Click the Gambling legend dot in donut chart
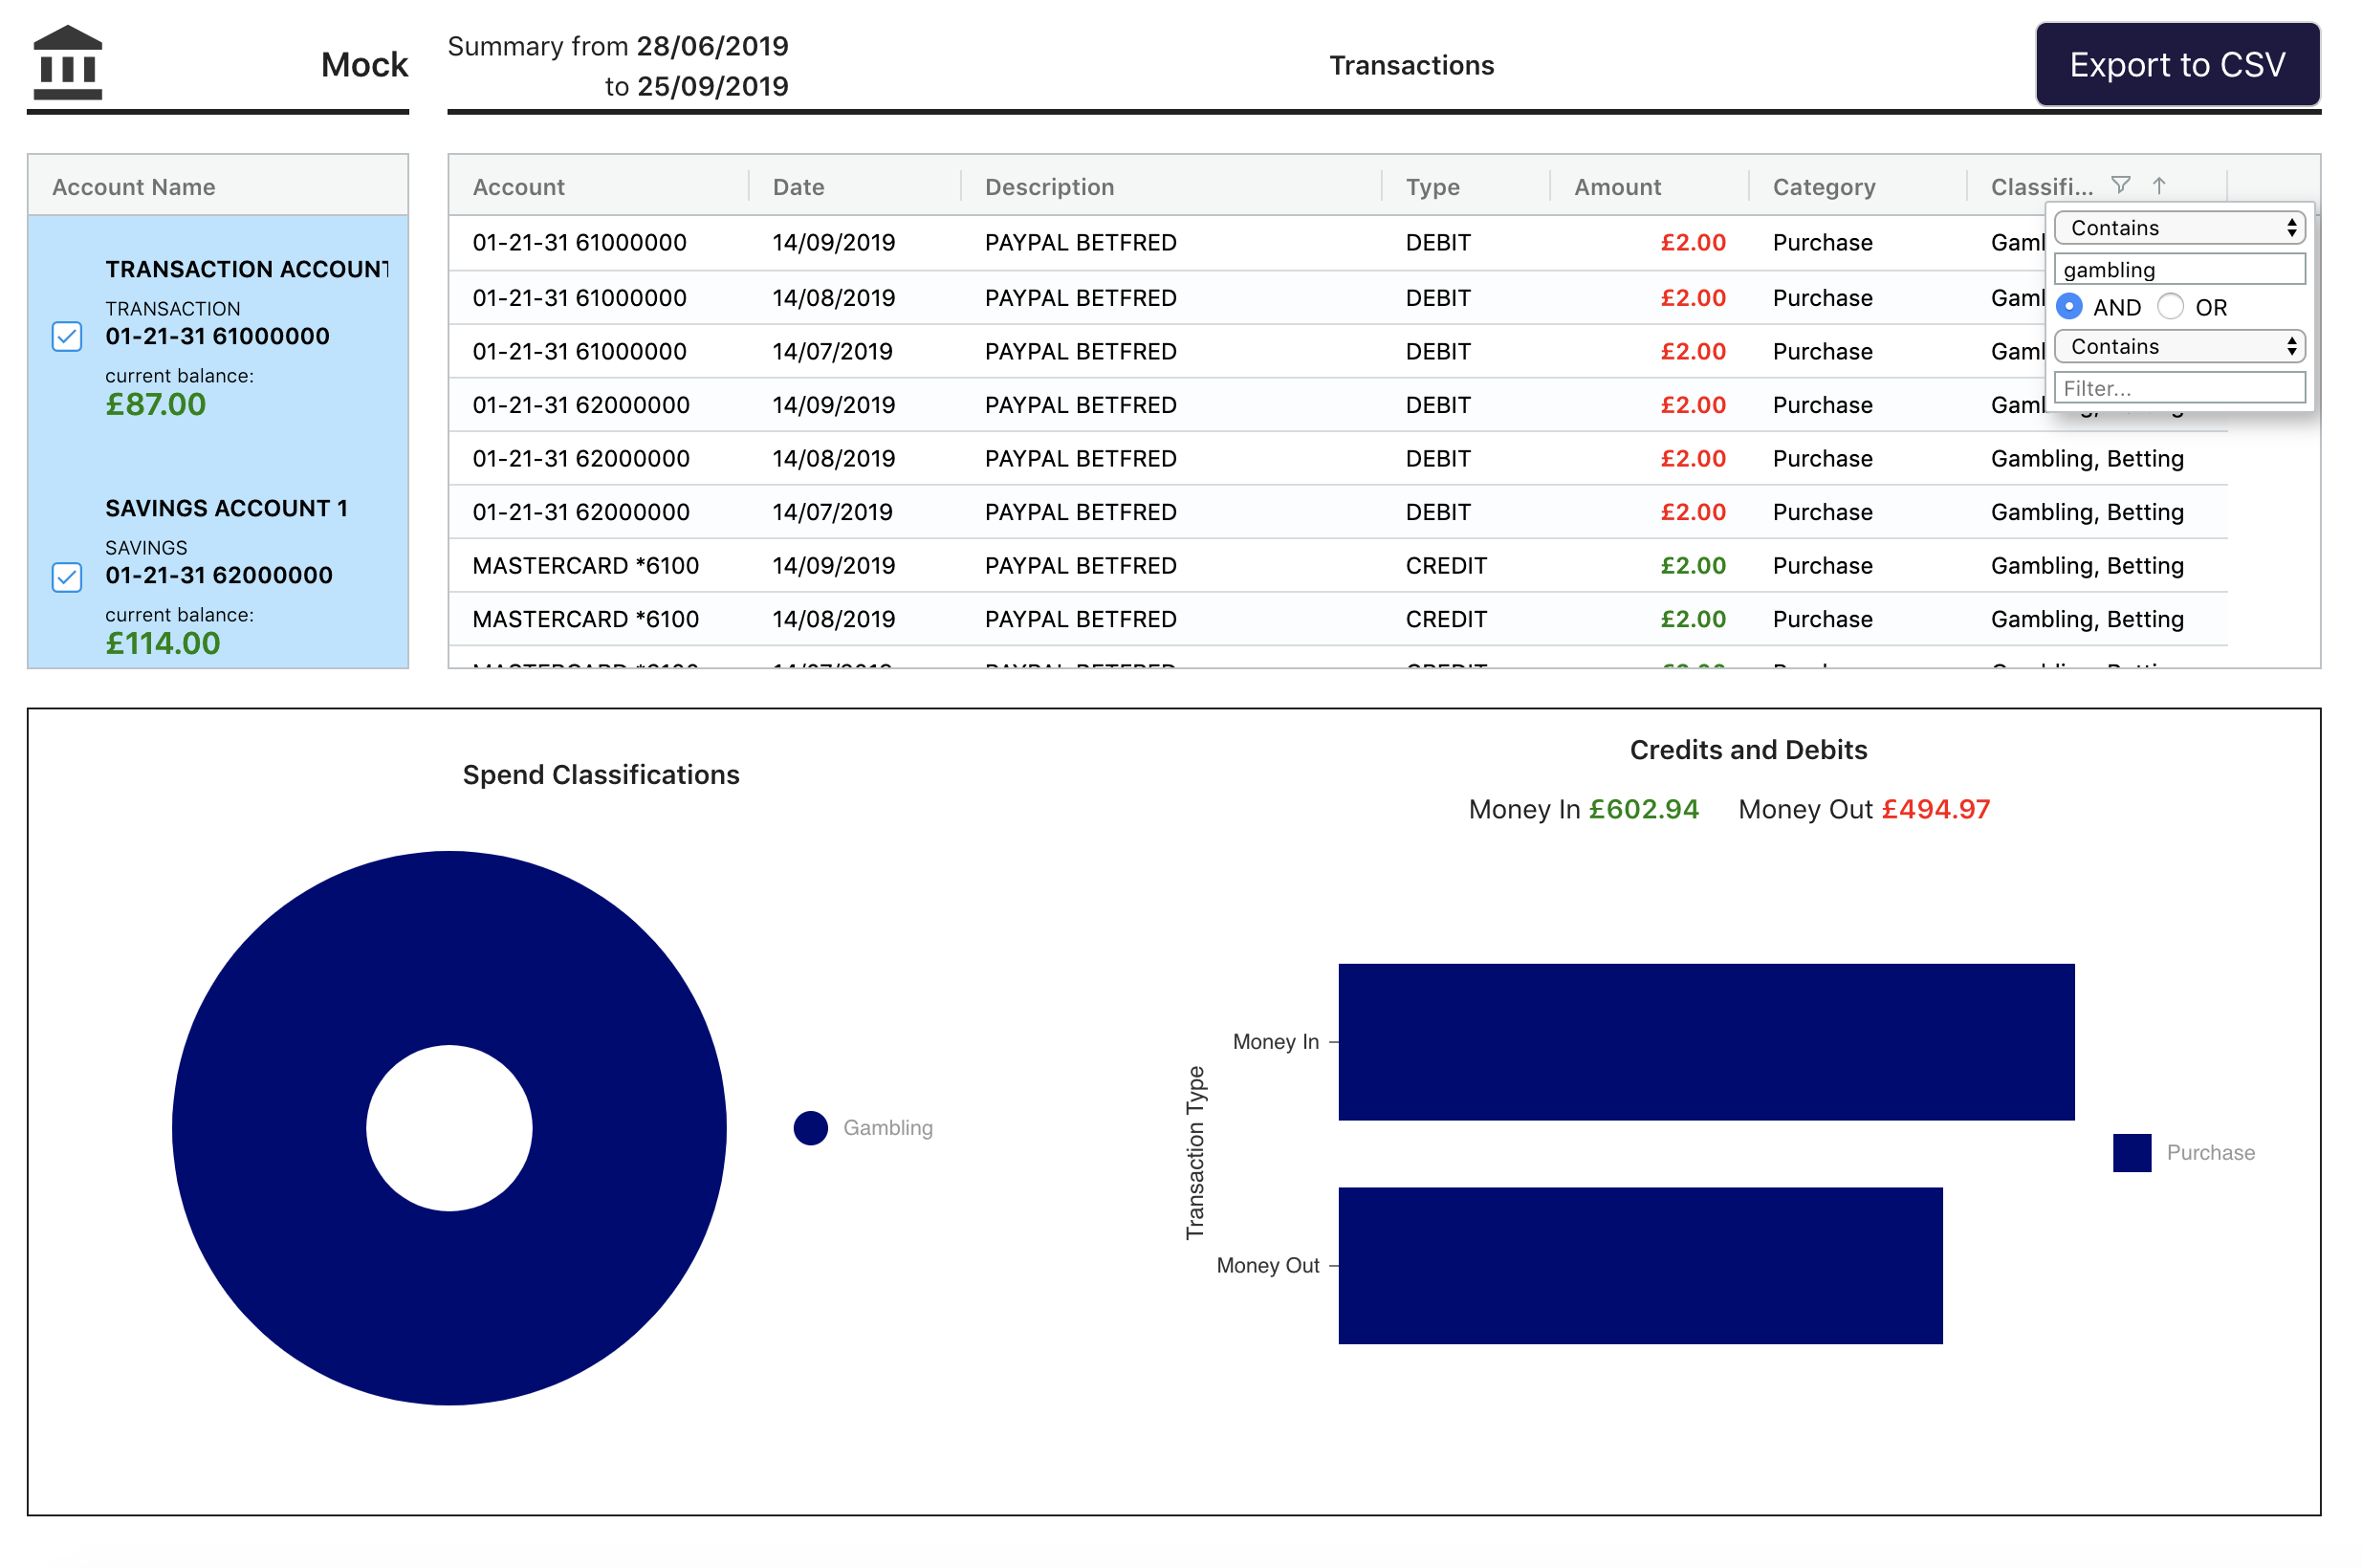Viewport: 2362px width, 1568px height. point(810,1128)
